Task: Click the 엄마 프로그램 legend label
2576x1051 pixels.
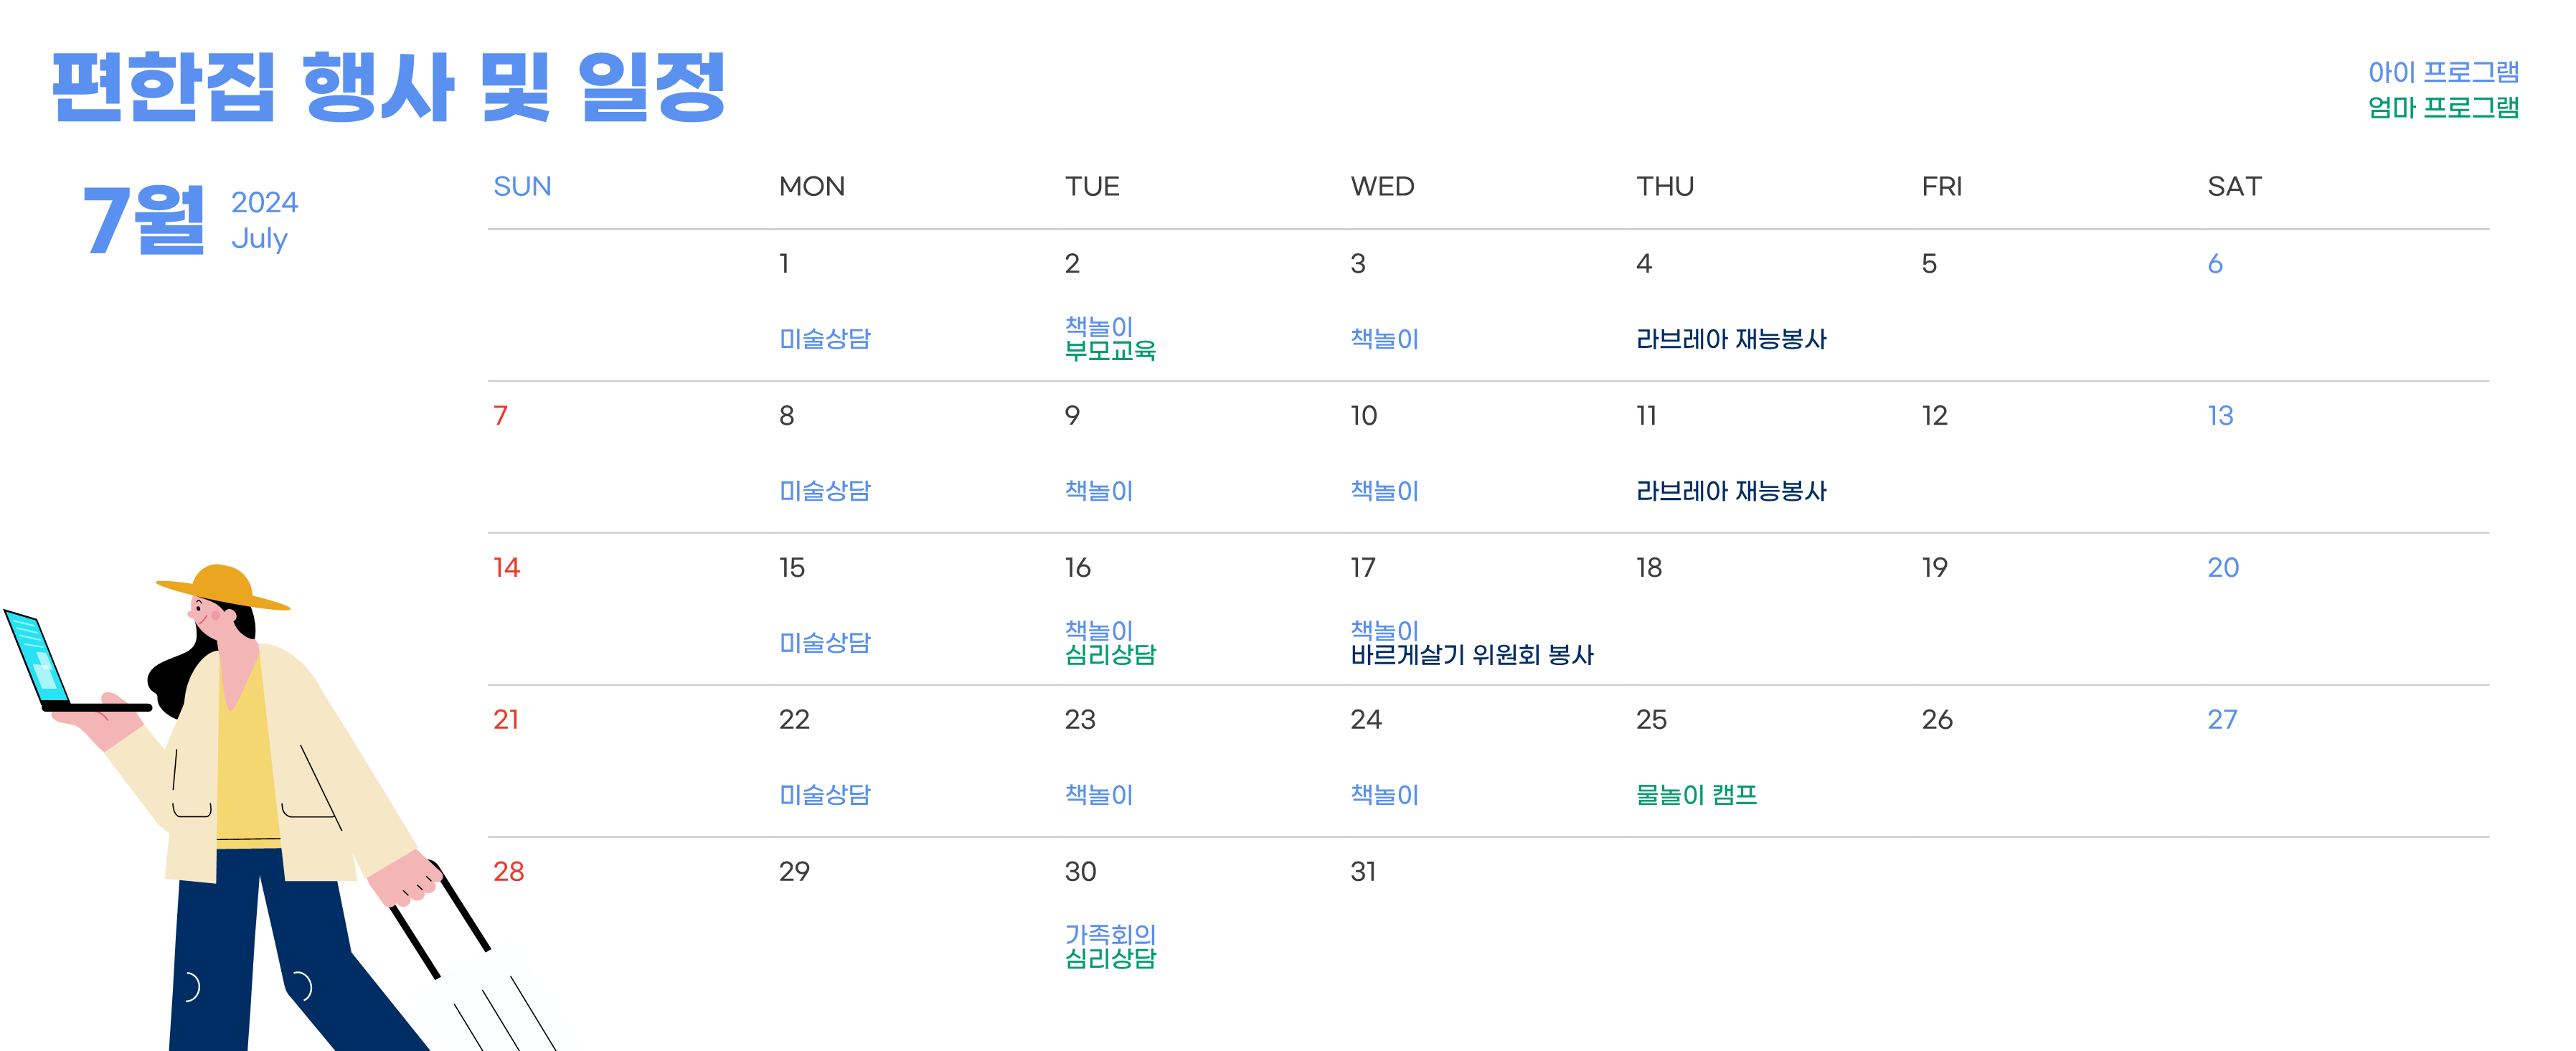Action: [2443, 107]
